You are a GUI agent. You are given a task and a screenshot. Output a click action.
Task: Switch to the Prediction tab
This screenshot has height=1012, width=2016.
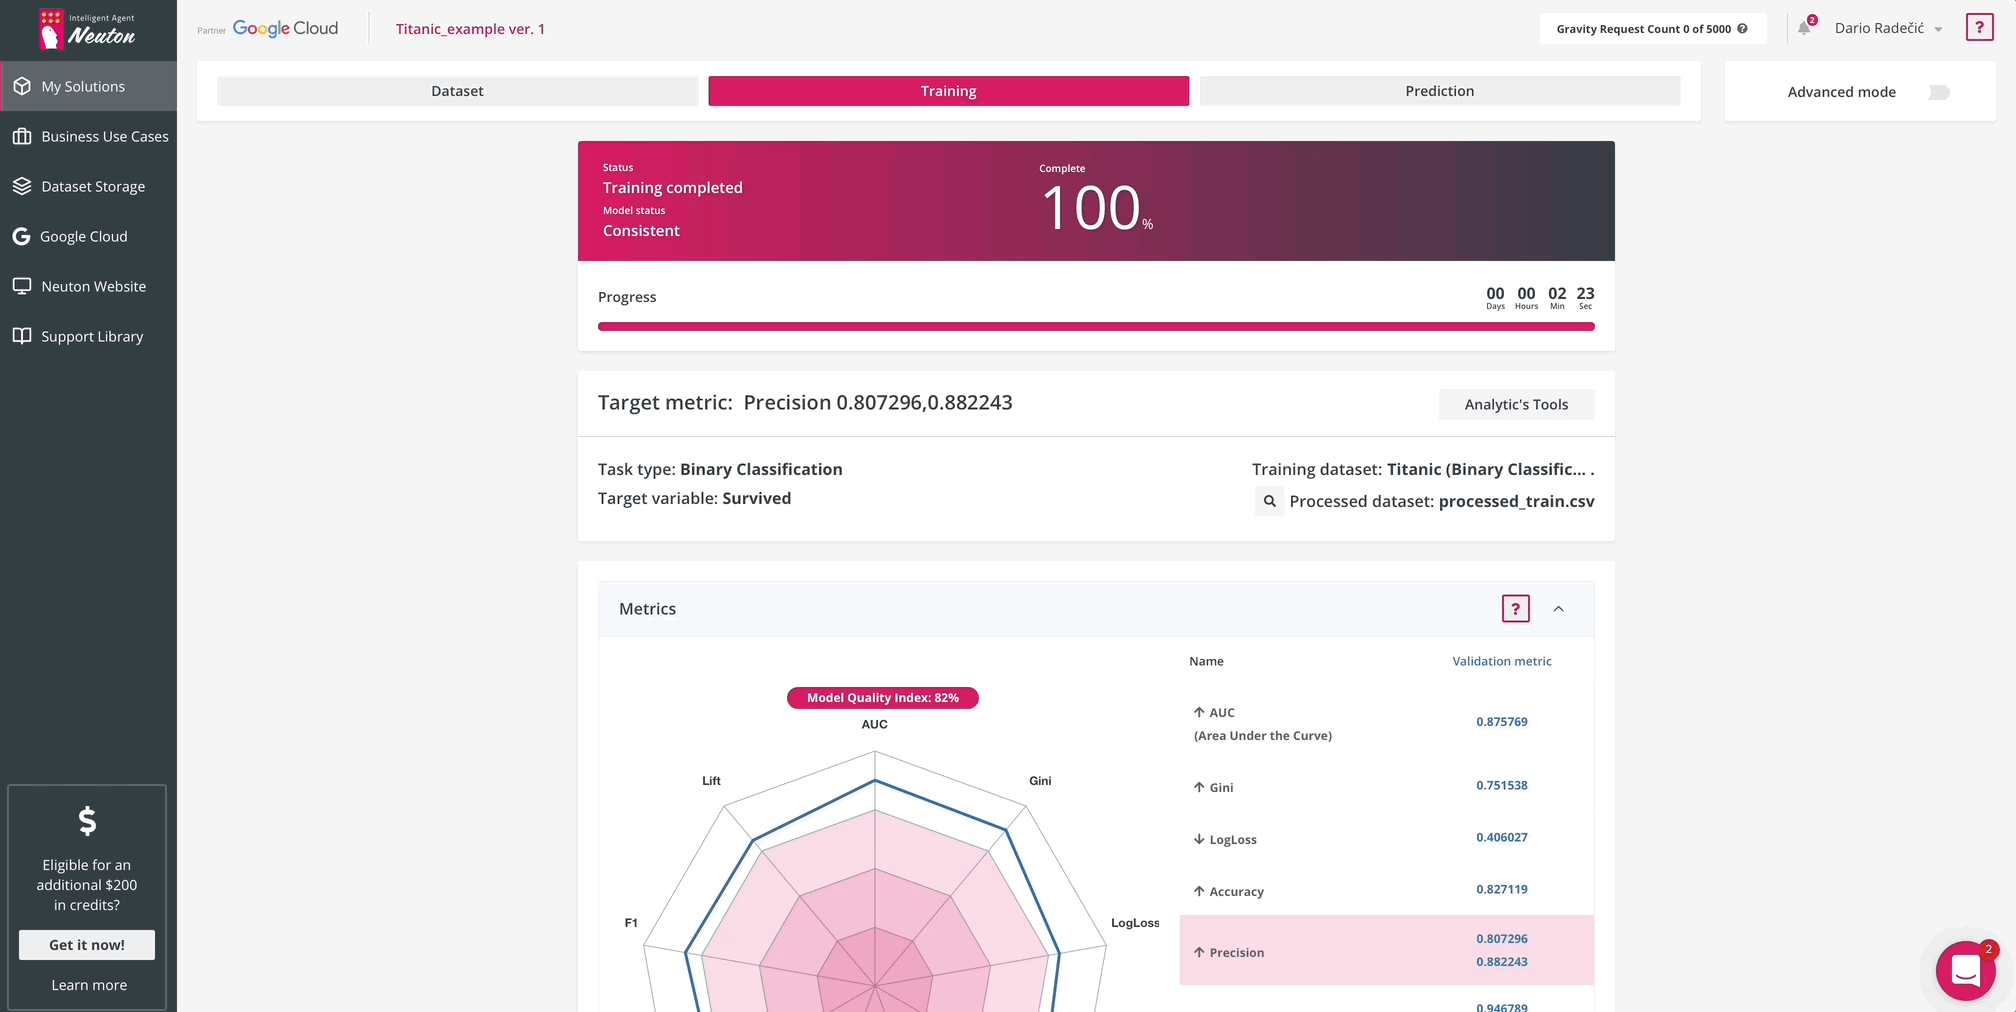pyautogui.click(x=1439, y=91)
